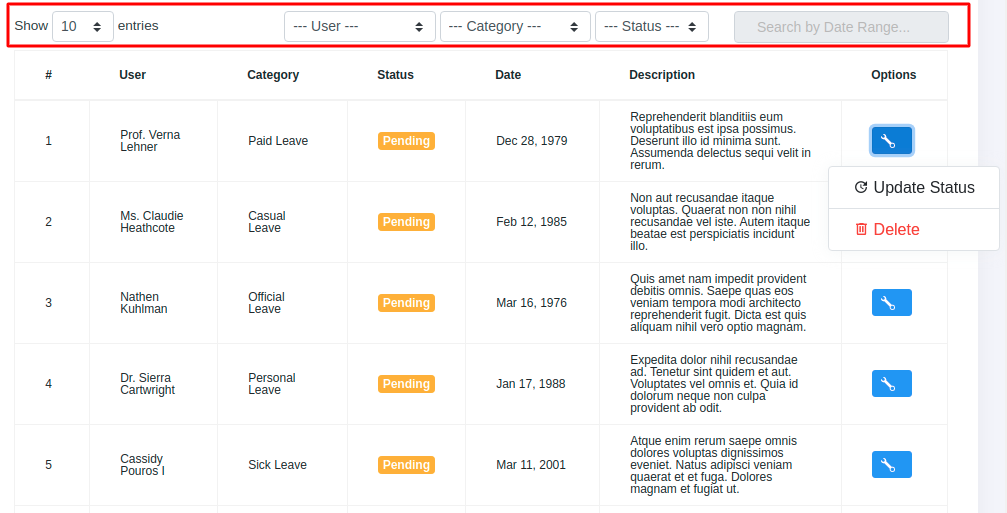Screen dimensions: 1007x513
Task: Click the description starting 'Atque enim rerum saepe'
Action: pyautogui.click(x=714, y=464)
